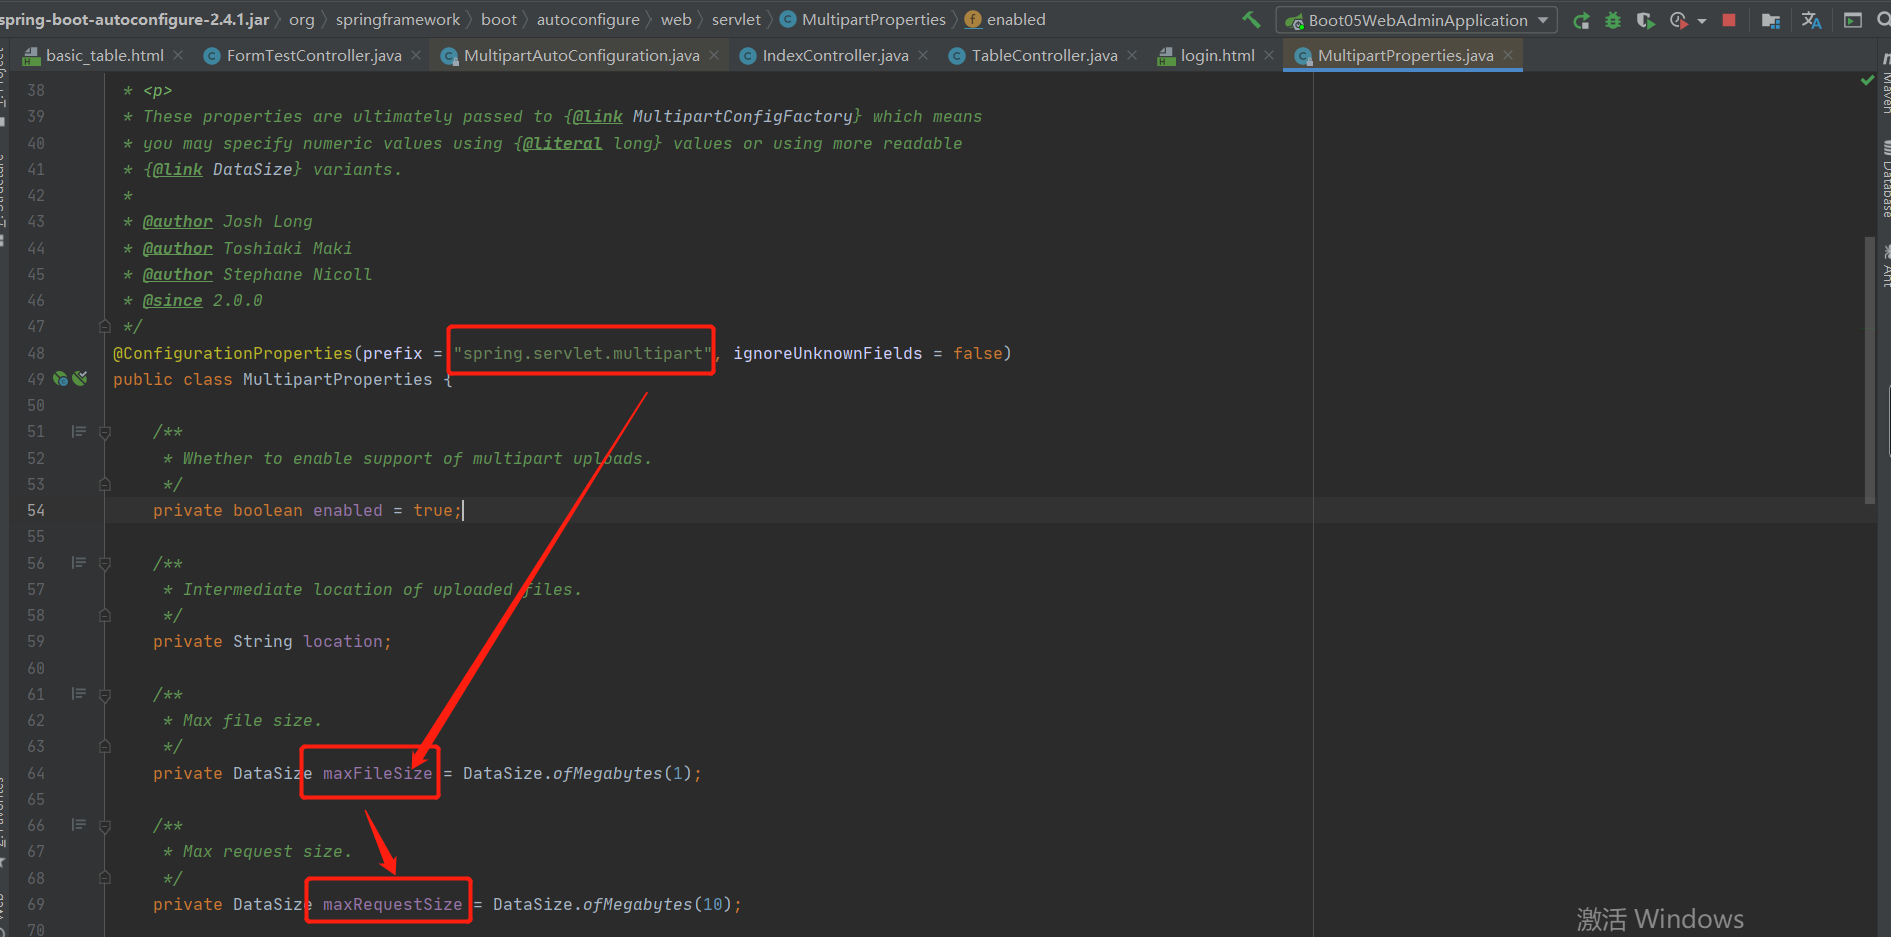Click the servlet breadcrumb segment
1891x937 pixels.
click(x=736, y=20)
